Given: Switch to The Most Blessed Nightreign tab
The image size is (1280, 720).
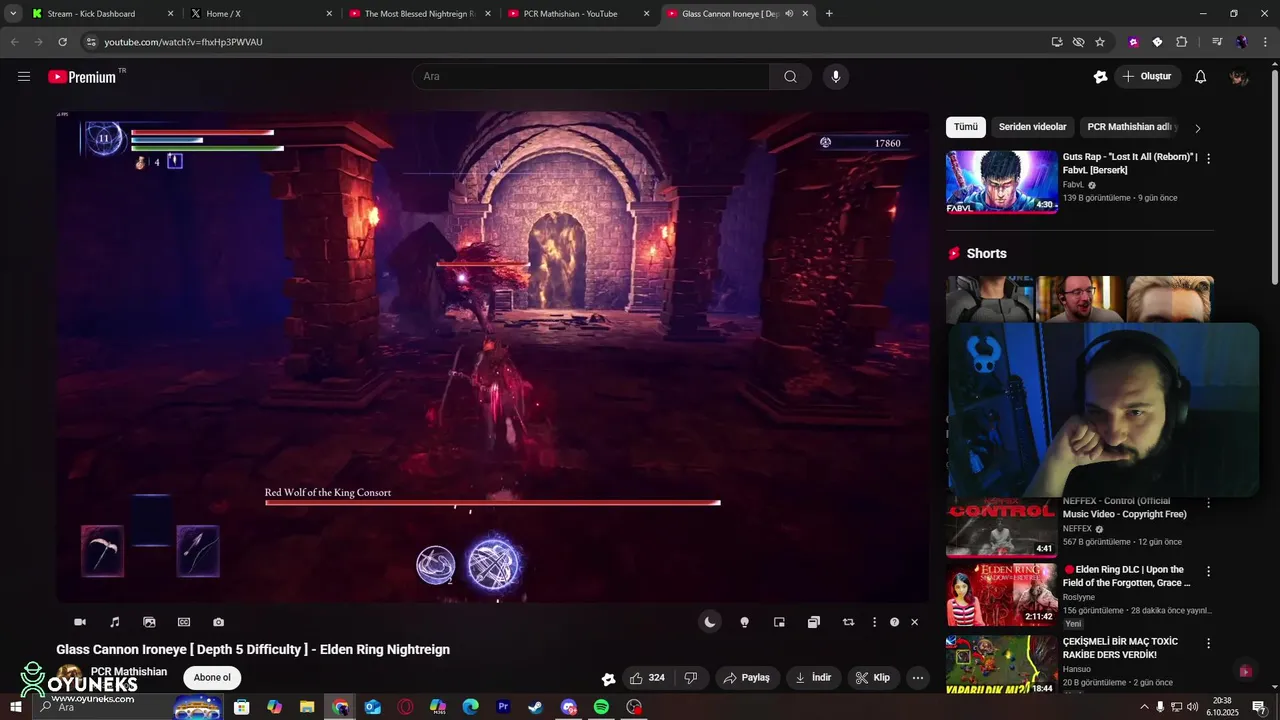Looking at the screenshot, I should [420, 14].
